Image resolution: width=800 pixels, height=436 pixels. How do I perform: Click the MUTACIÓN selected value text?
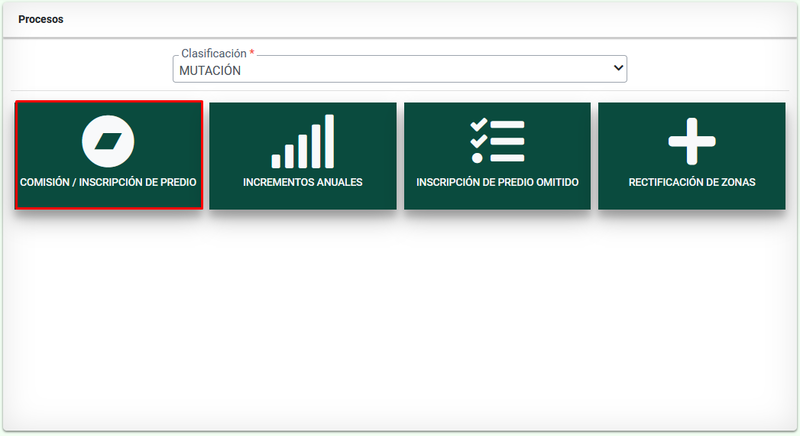point(210,71)
